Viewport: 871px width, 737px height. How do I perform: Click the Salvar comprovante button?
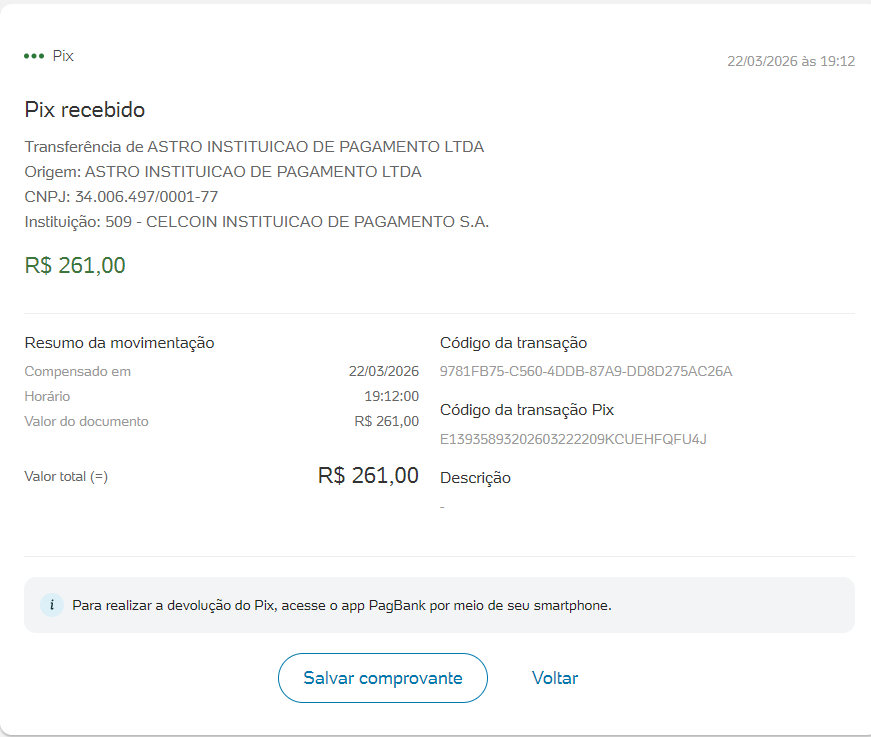(x=382, y=678)
